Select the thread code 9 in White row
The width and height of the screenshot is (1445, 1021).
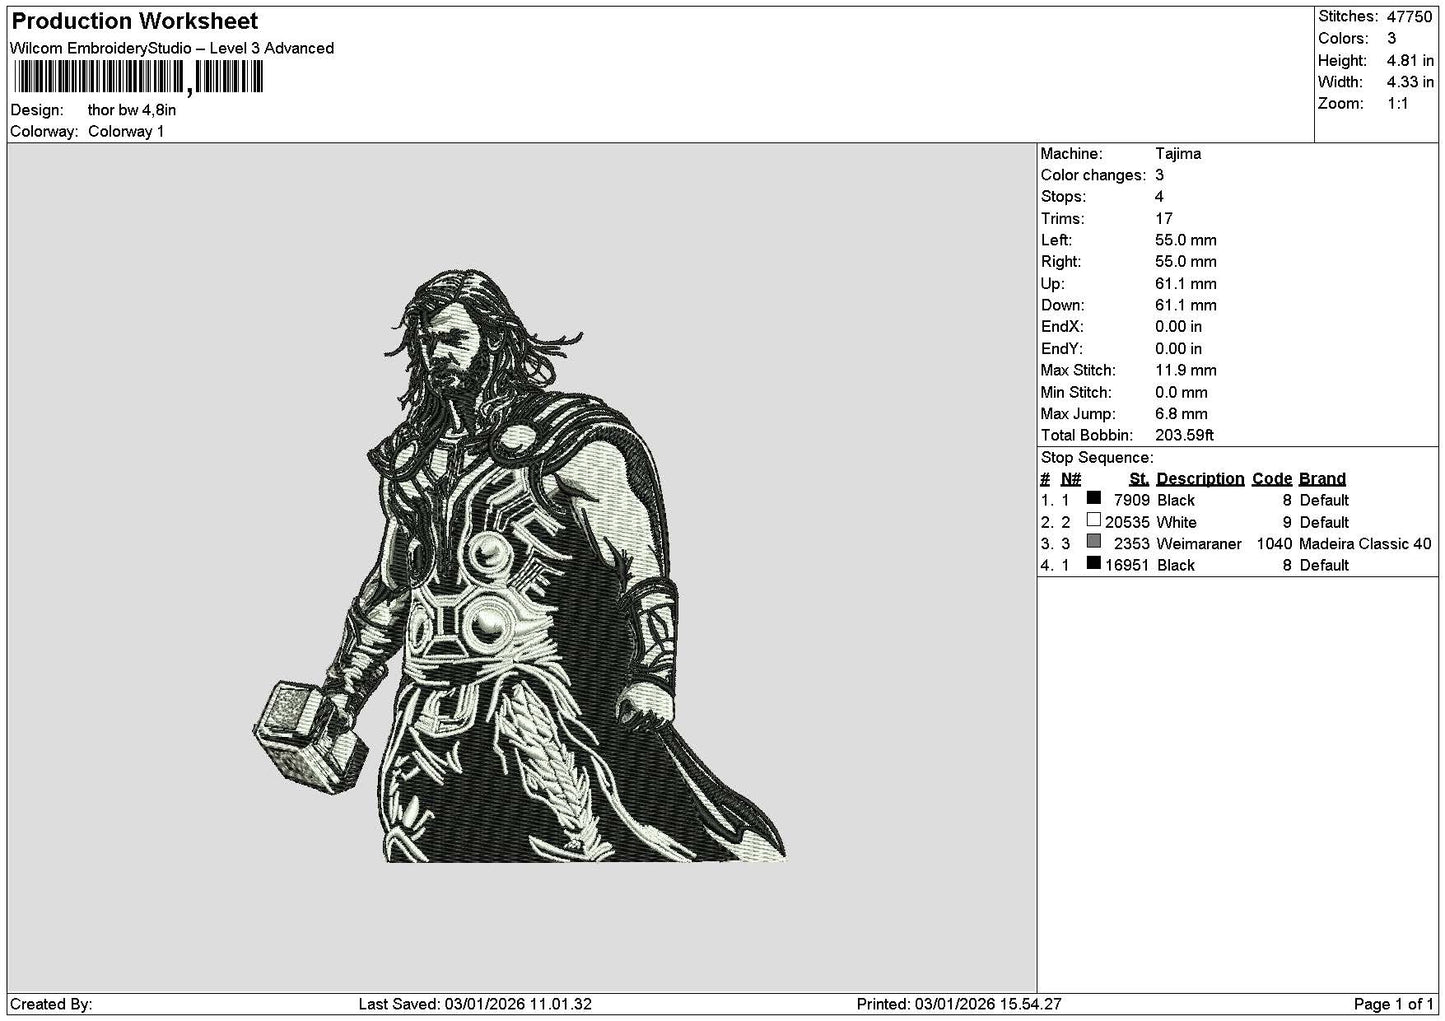[1287, 522]
